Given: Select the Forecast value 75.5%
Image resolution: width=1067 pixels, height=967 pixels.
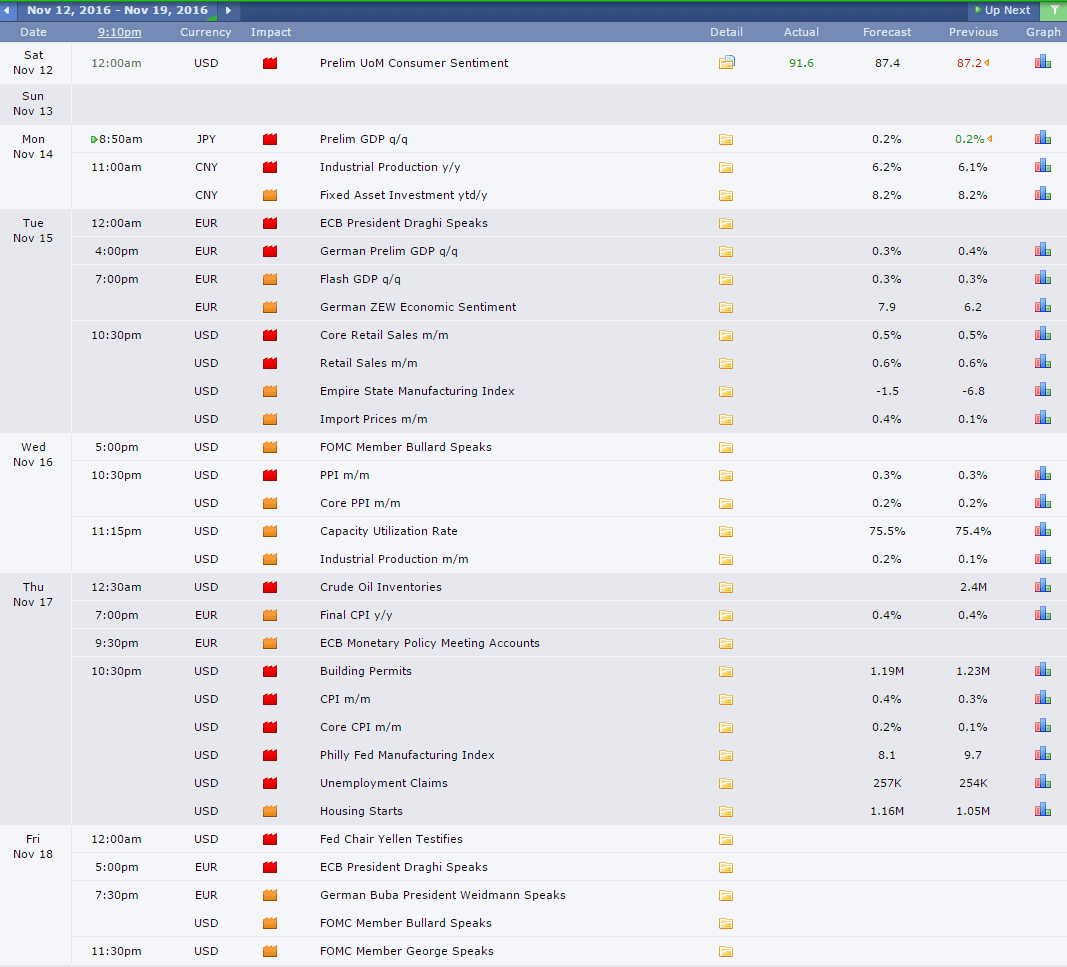Looking at the screenshot, I should [887, 531].
